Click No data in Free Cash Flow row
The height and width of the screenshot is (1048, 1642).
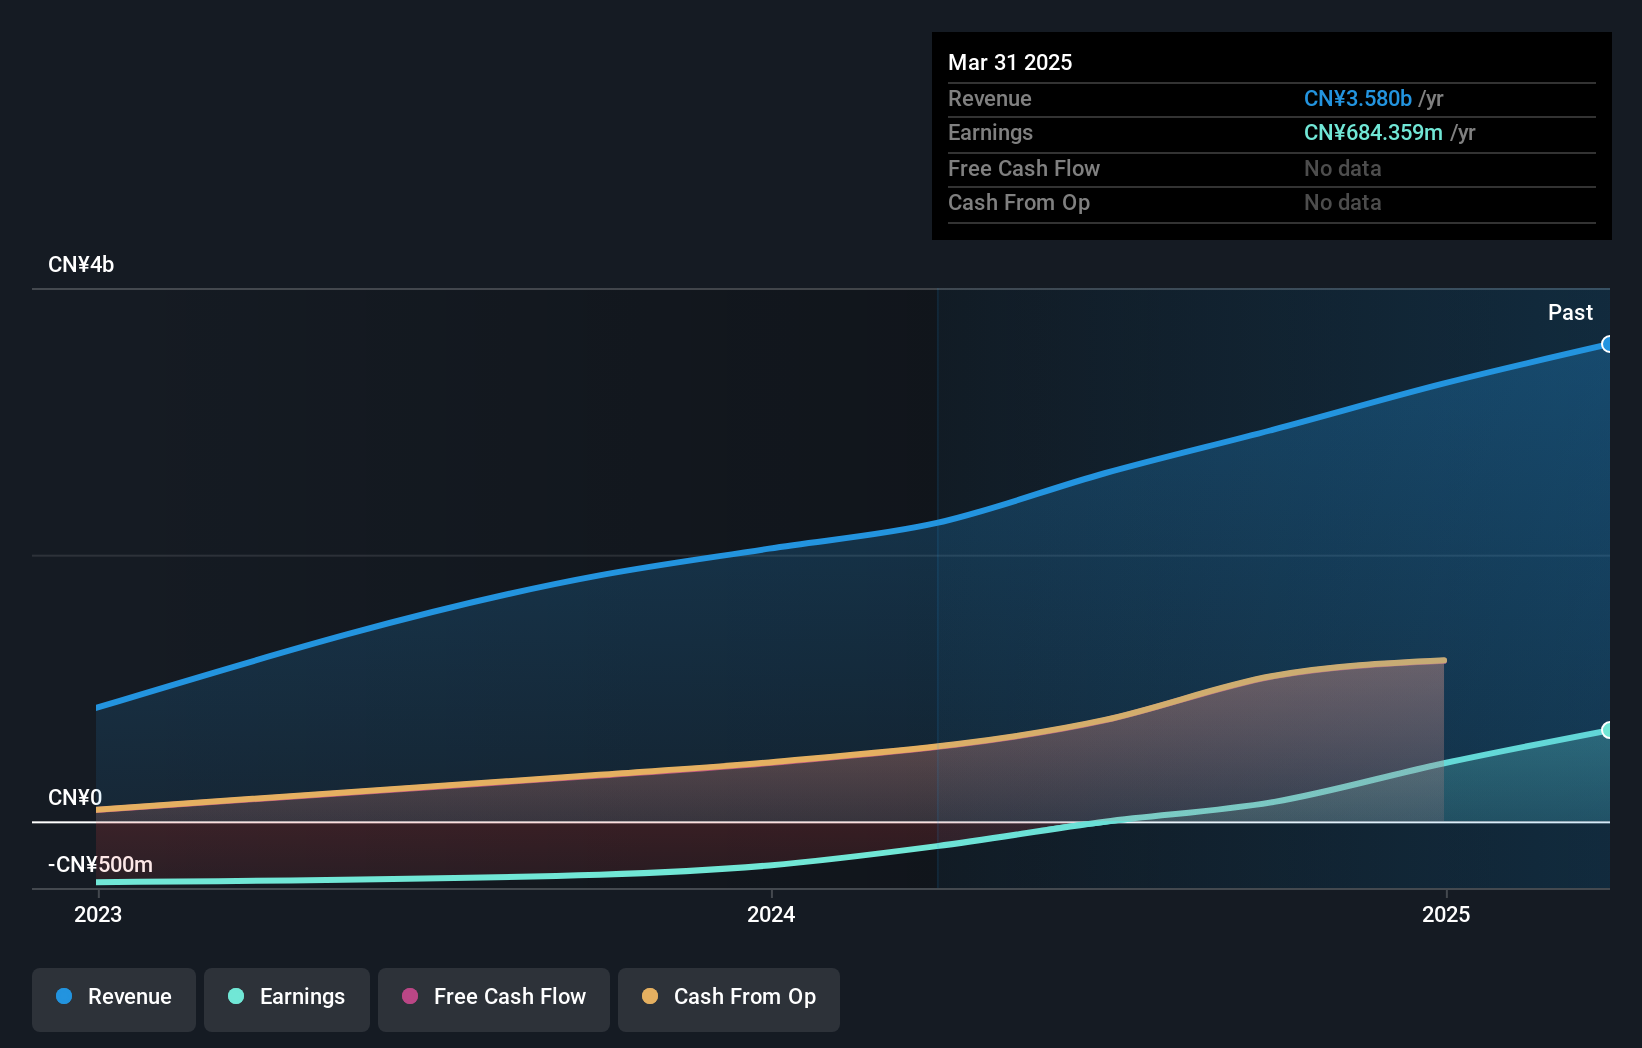(1343, 169)
